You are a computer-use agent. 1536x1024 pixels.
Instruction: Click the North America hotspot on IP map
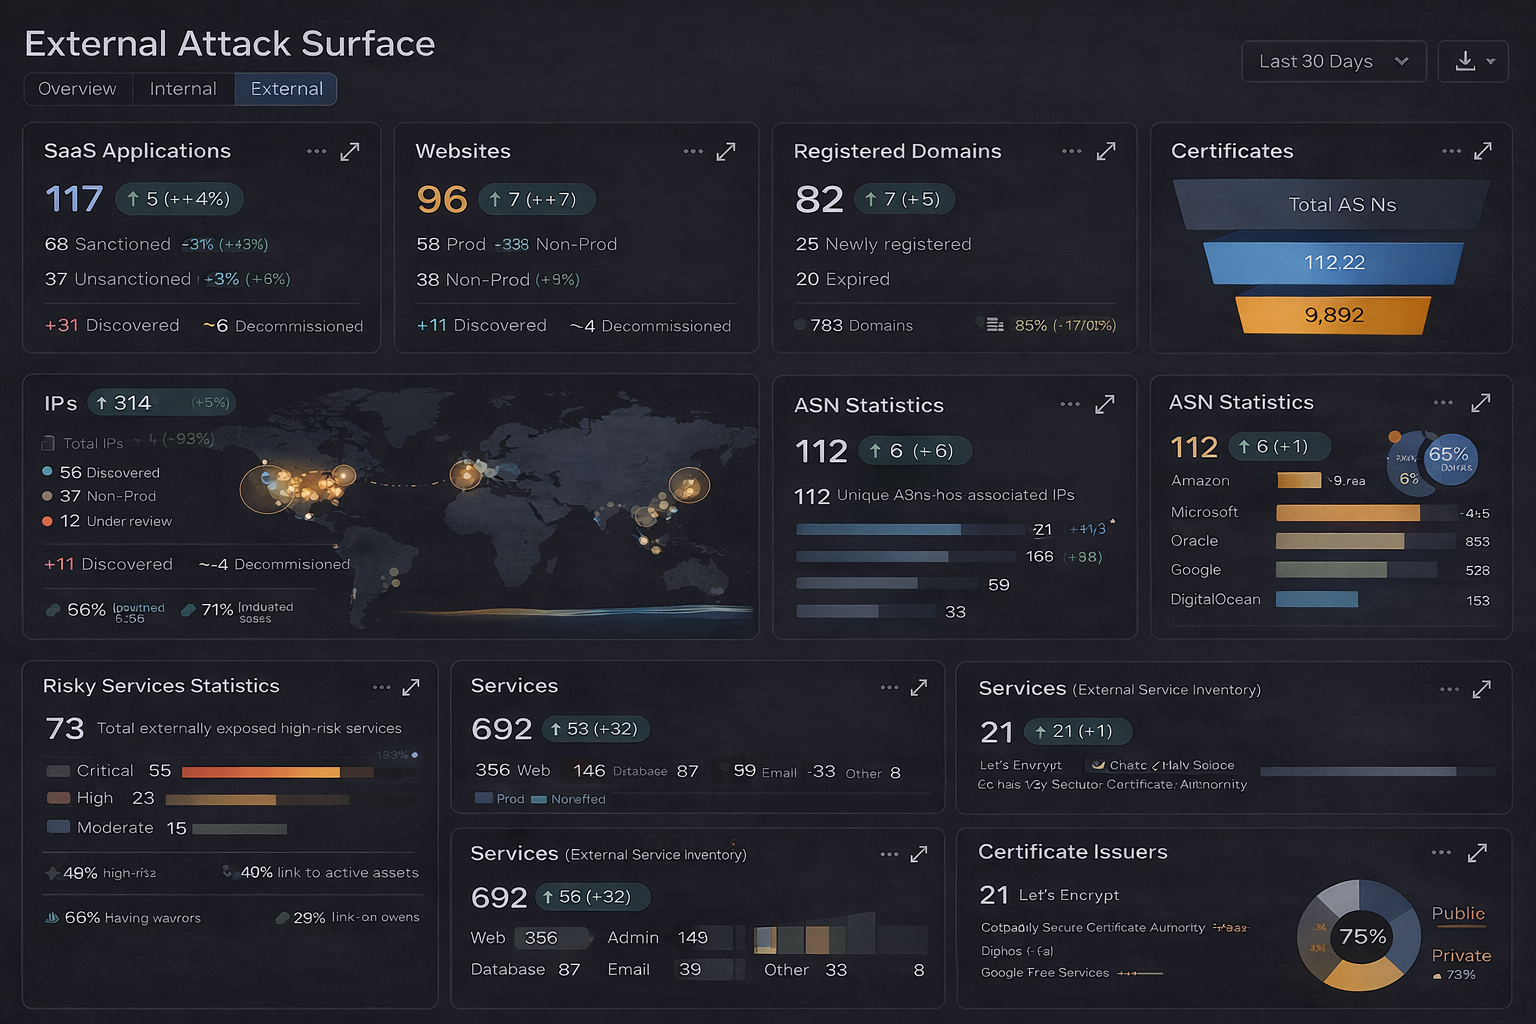270,488
